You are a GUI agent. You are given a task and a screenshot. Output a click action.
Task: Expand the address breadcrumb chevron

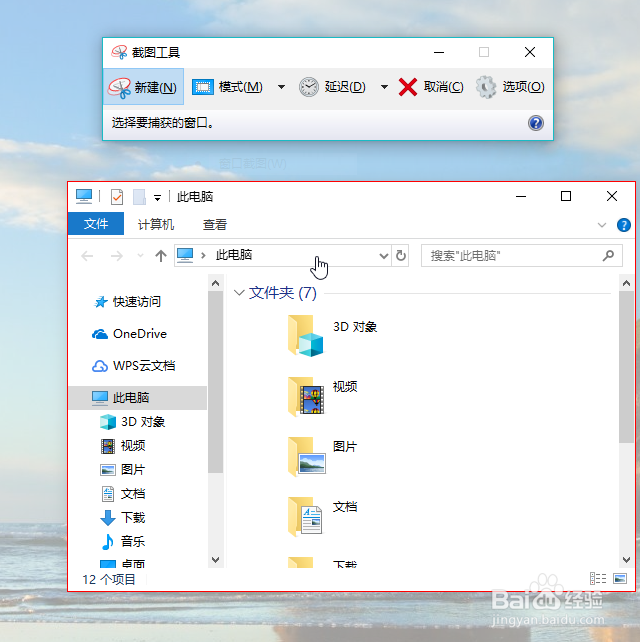(203, 255)
